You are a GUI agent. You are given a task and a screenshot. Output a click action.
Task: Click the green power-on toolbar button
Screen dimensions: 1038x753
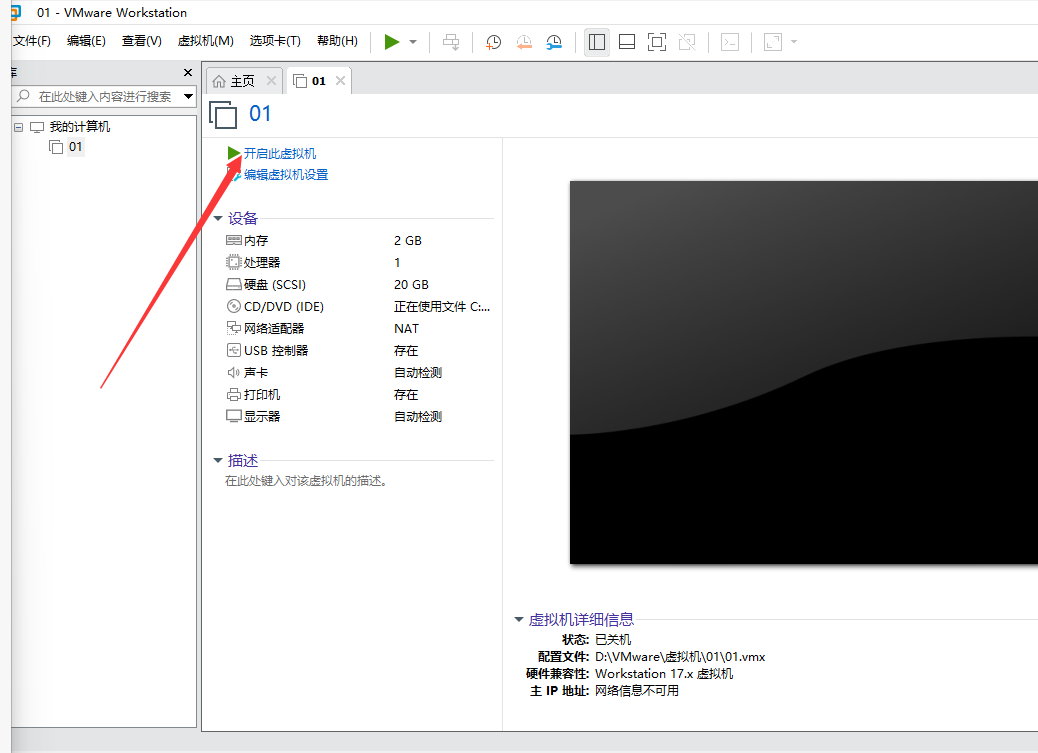pyautogui.click(x=392, y=42)
